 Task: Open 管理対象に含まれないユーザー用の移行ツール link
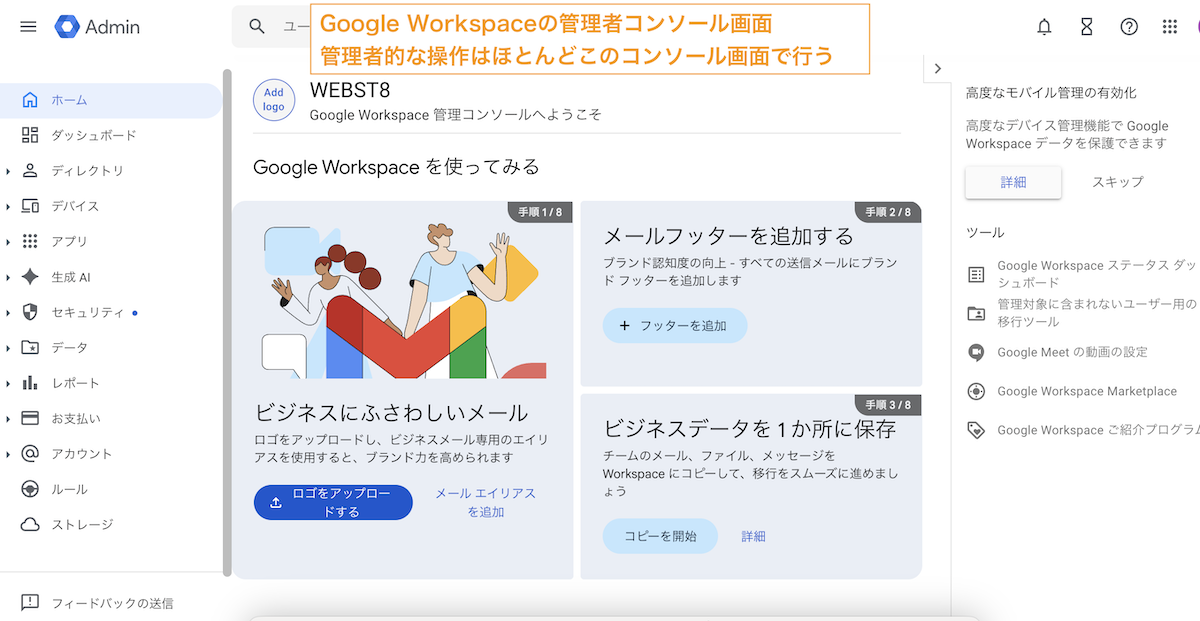tap(1097, 313)
